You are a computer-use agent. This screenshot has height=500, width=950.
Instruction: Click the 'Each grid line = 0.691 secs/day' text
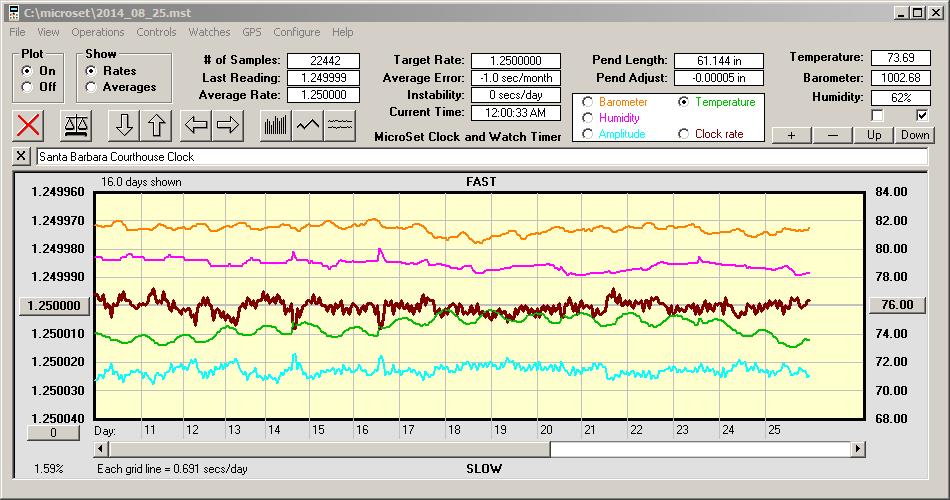172,468
